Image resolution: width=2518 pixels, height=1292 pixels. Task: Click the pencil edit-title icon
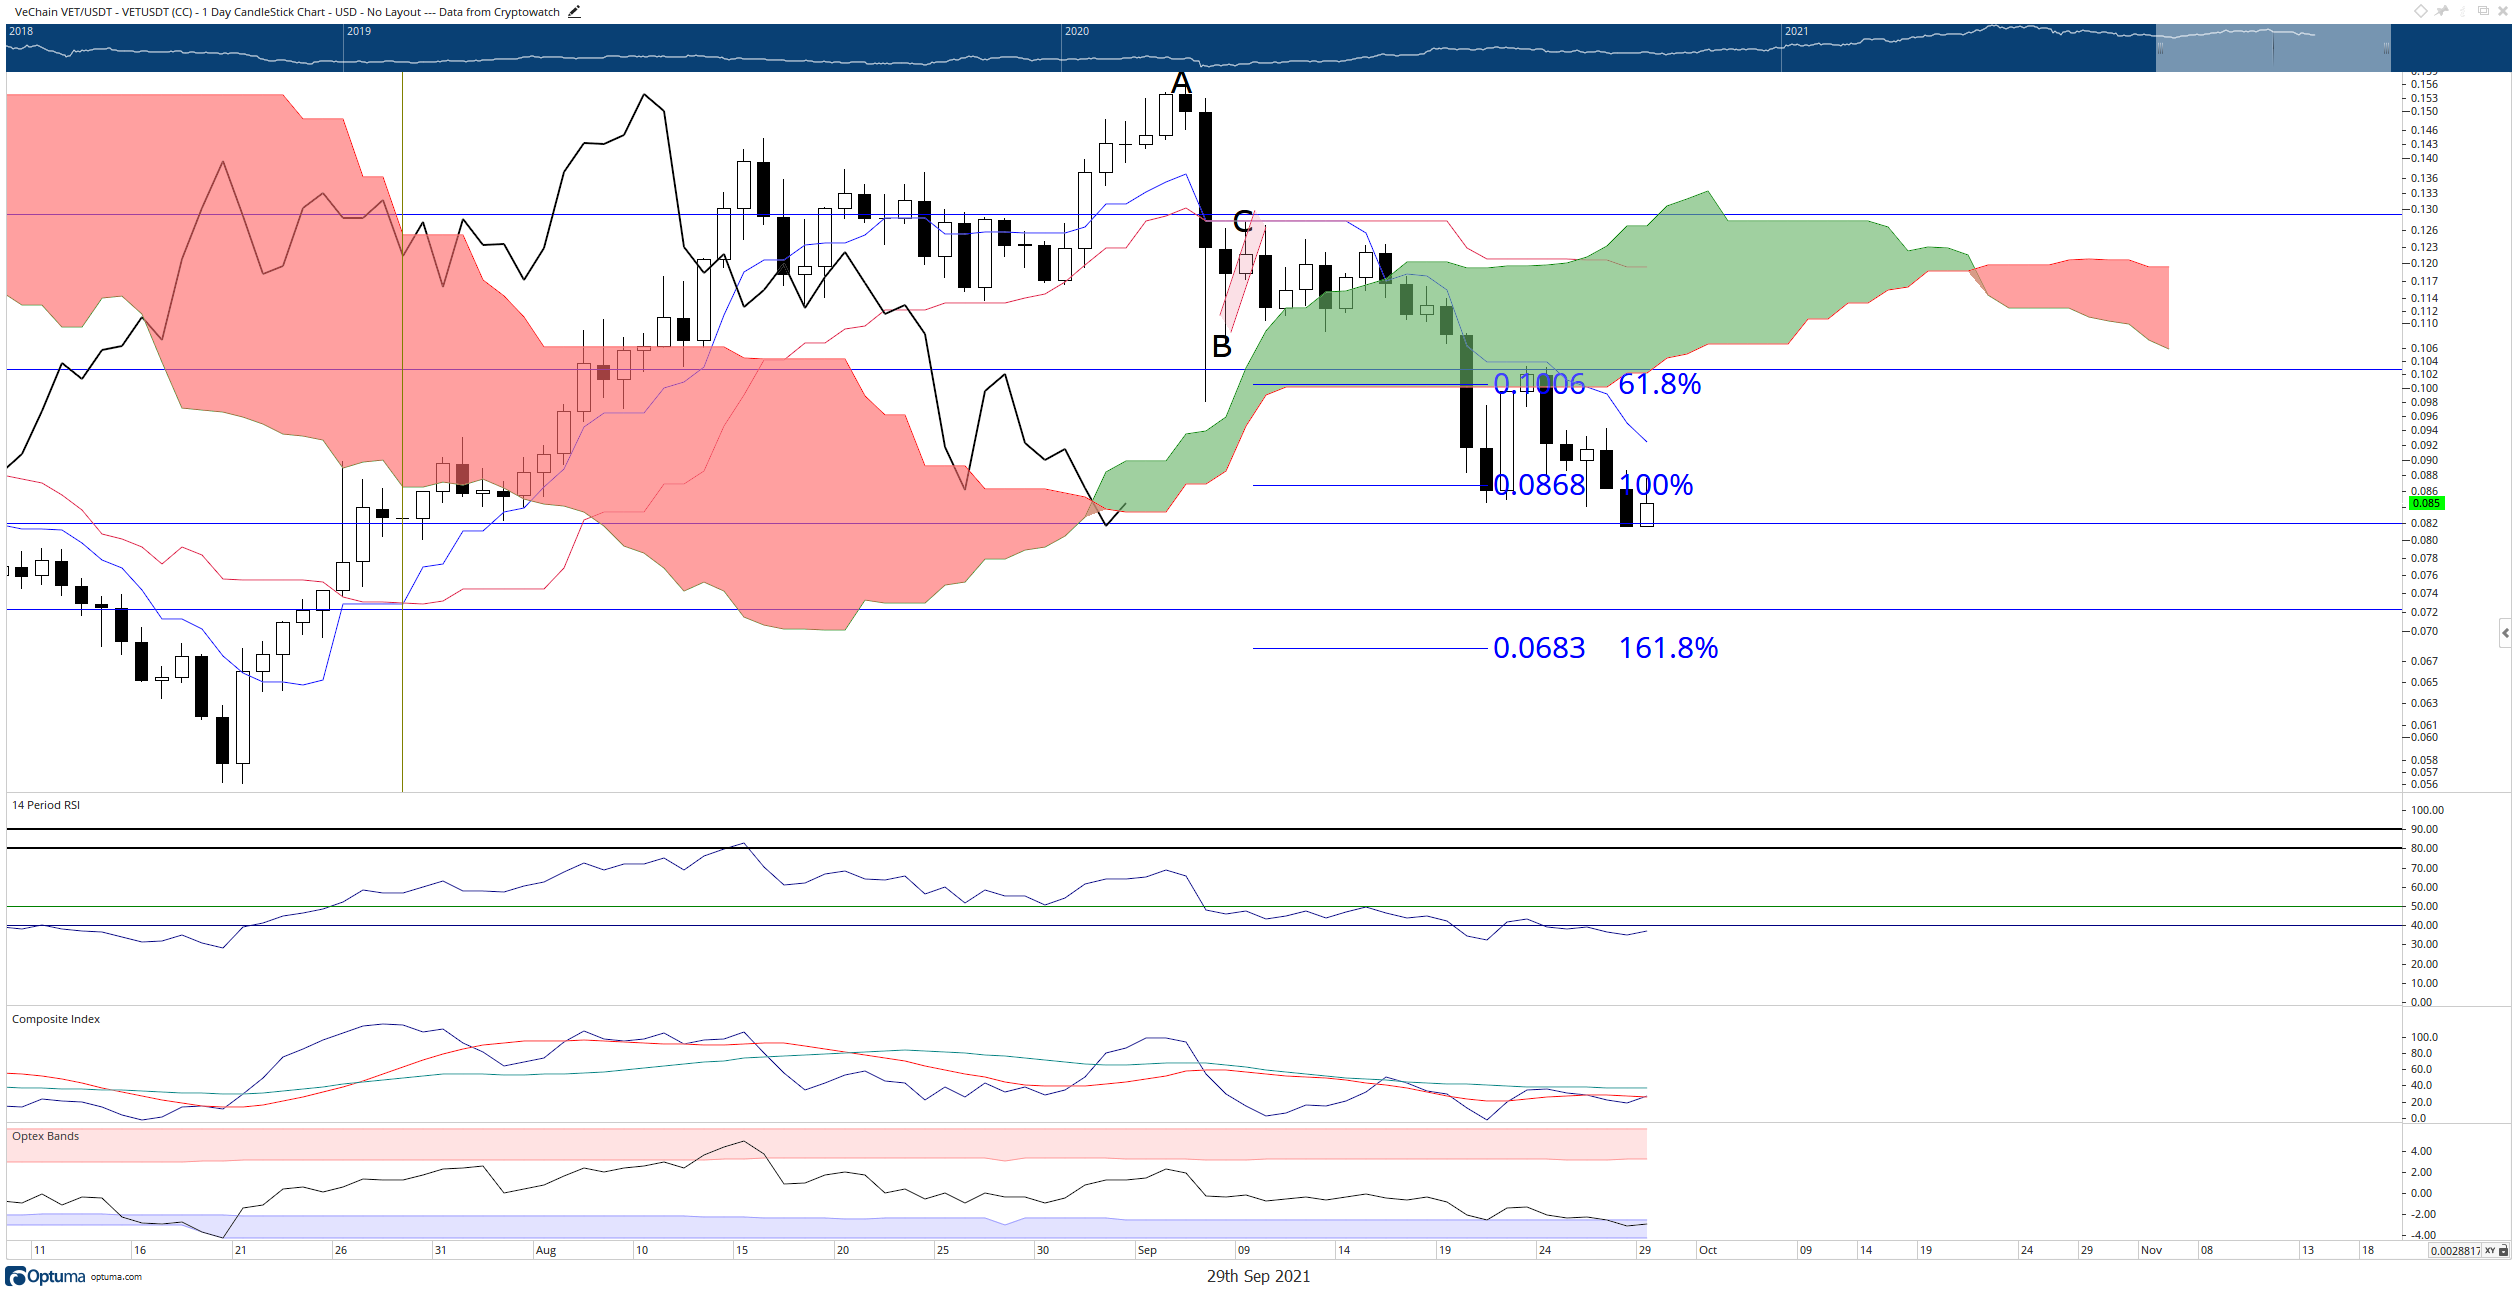coord(574,12)
